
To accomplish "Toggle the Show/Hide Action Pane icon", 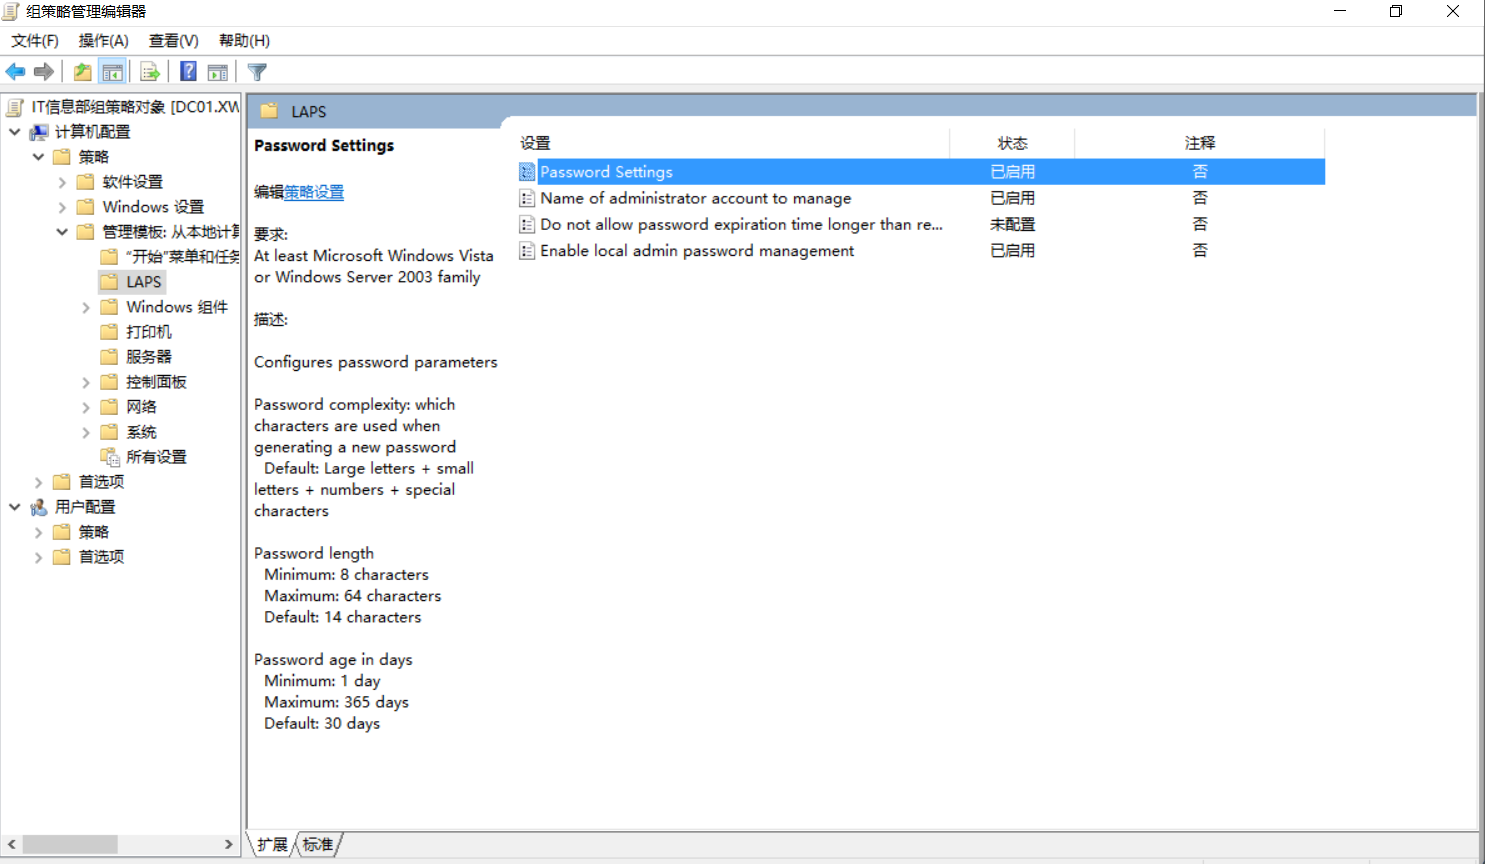I will pos(217,72).
